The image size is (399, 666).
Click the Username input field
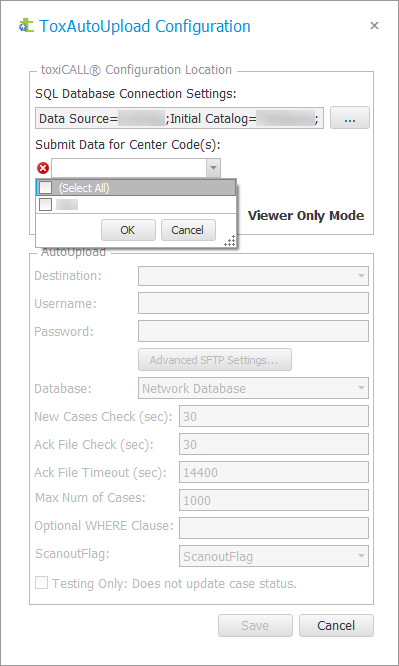tap(253, 304)
